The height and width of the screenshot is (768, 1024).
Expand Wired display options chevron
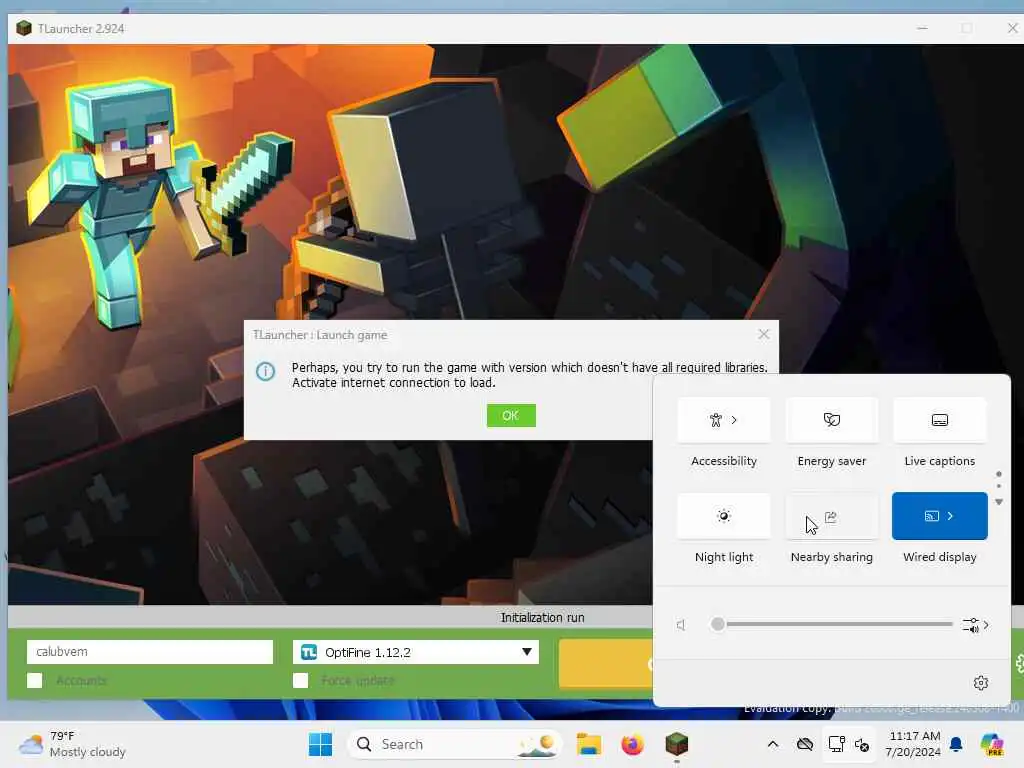[950, 516]
